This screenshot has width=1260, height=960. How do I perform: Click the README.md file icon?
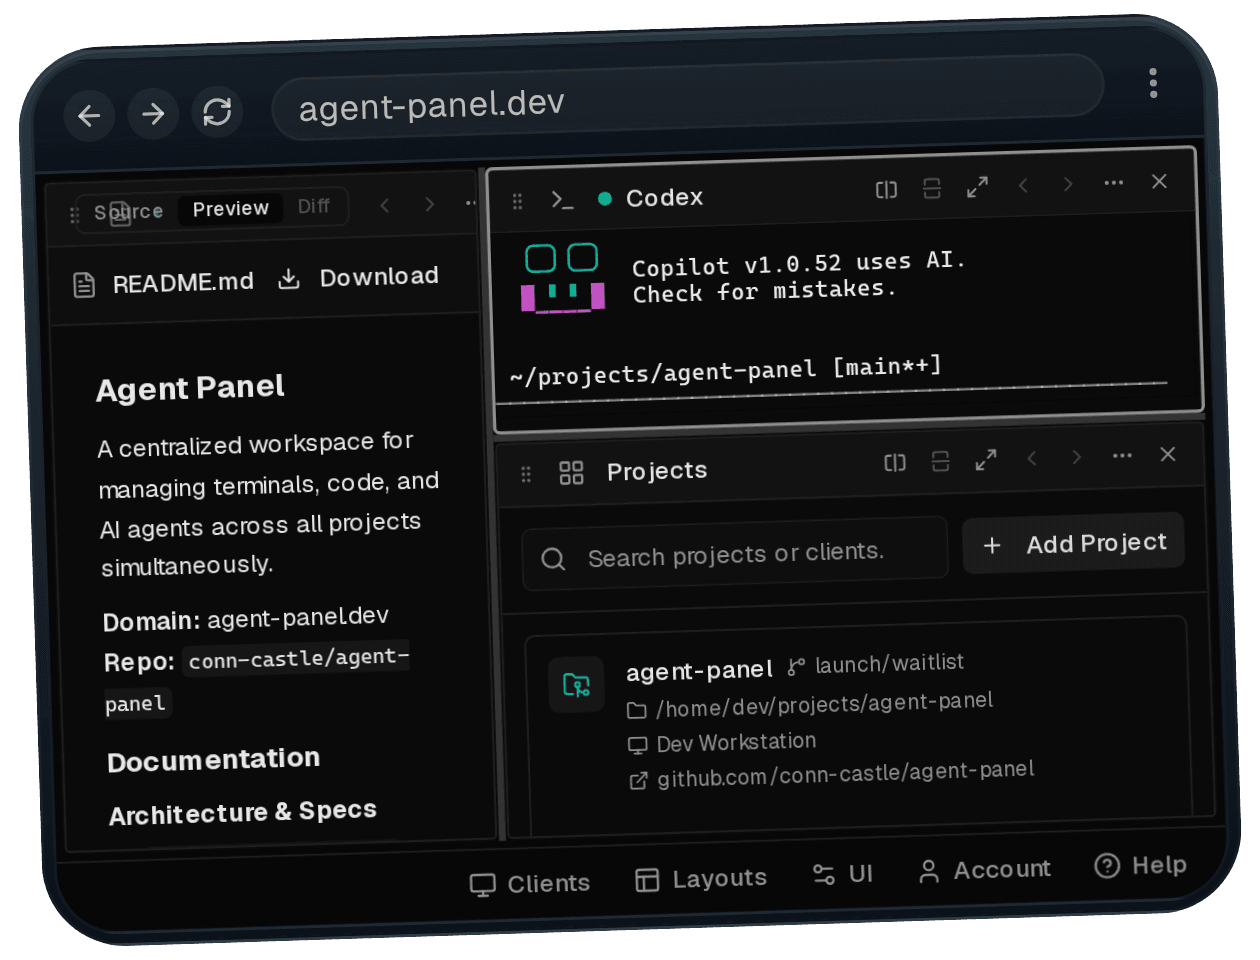85,285
